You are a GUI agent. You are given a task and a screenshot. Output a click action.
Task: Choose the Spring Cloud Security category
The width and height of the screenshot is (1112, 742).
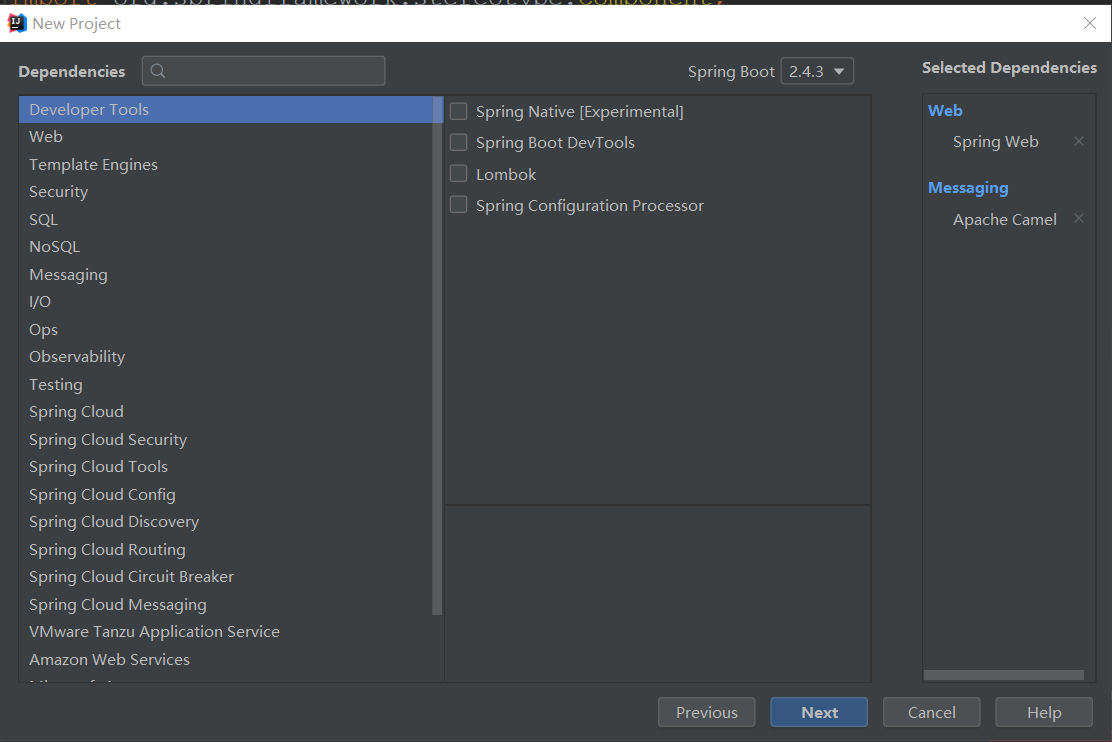(226, 440)
